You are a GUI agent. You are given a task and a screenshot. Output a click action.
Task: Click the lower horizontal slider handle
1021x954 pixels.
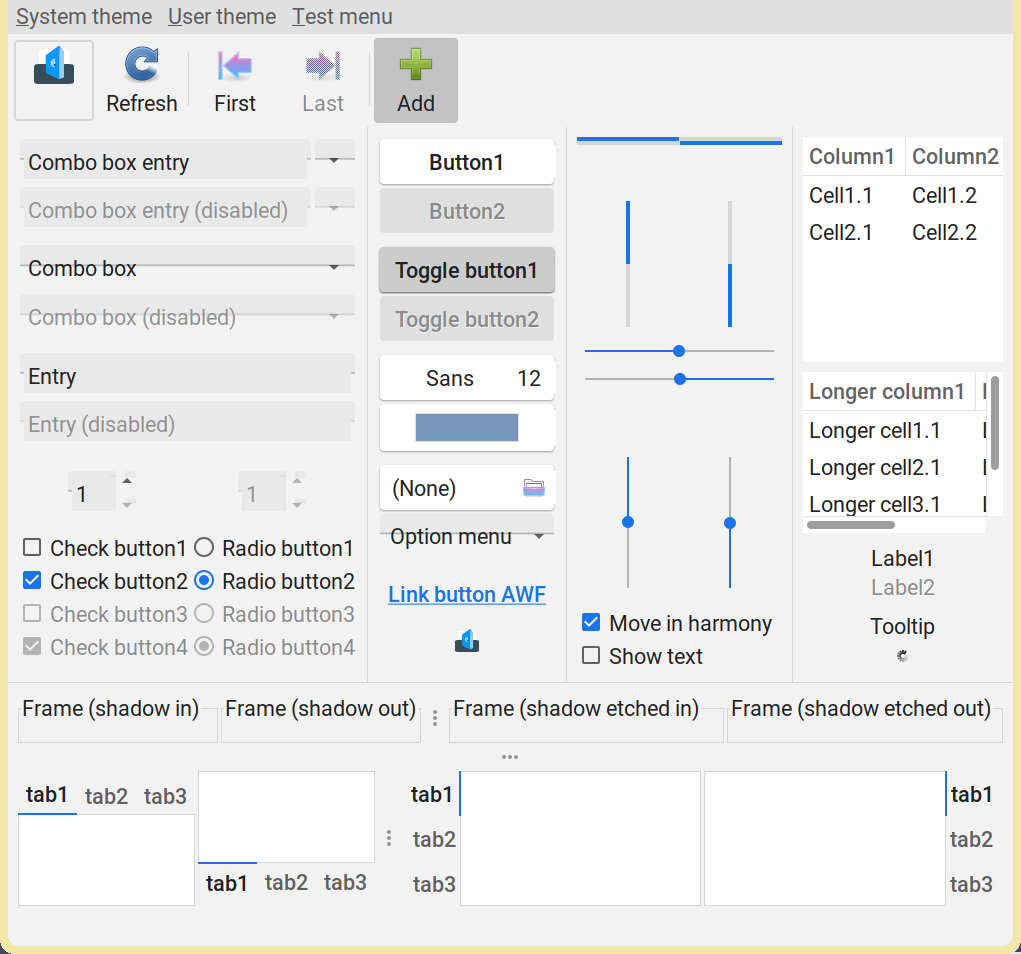tap(680, 379)
